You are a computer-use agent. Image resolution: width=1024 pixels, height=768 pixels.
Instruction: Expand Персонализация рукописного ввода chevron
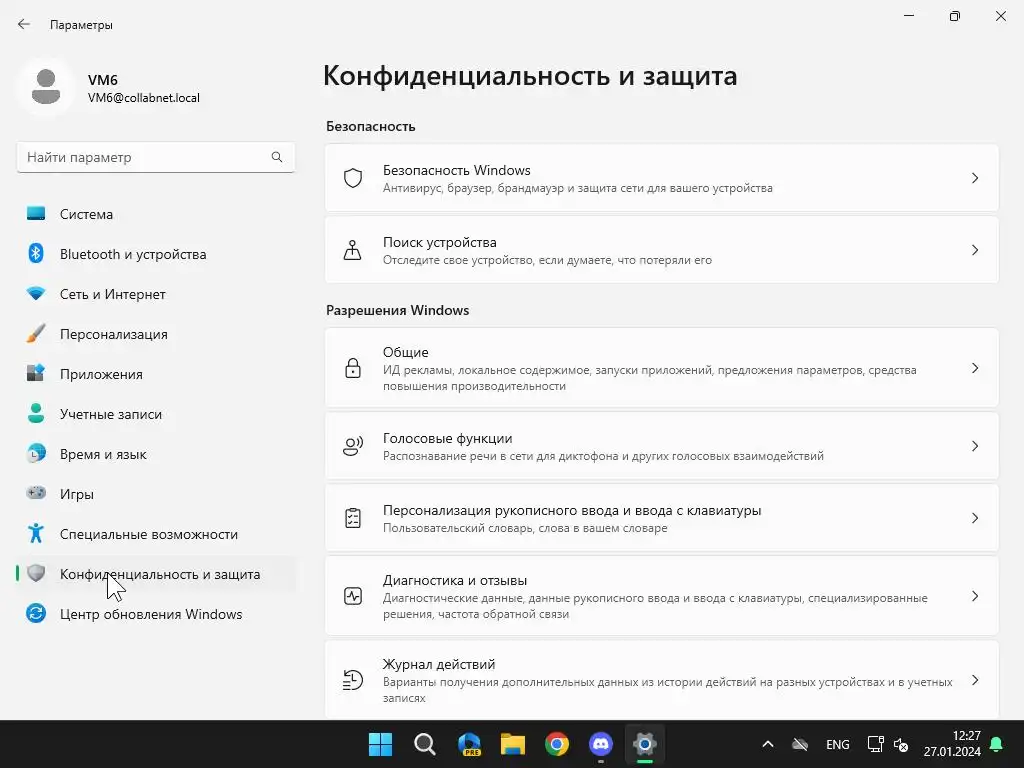click(975, 519)
